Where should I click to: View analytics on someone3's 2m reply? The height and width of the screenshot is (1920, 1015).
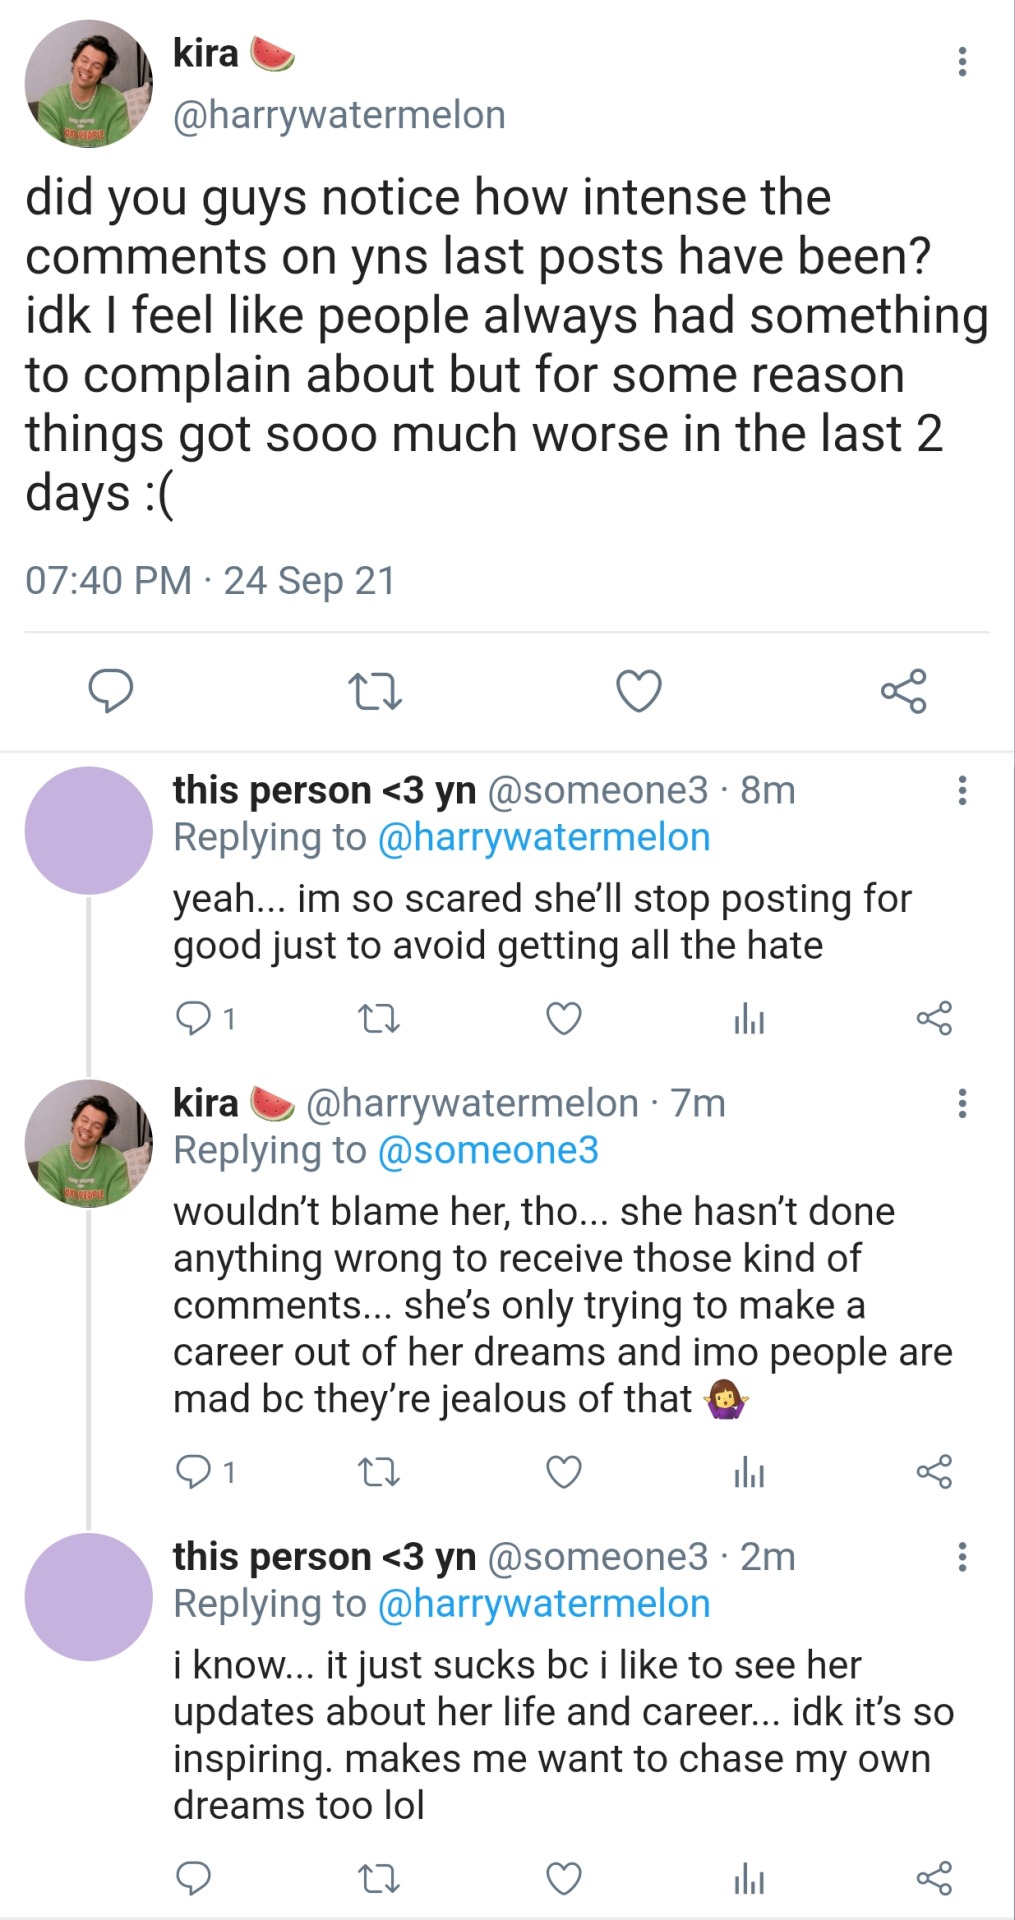749,1879
